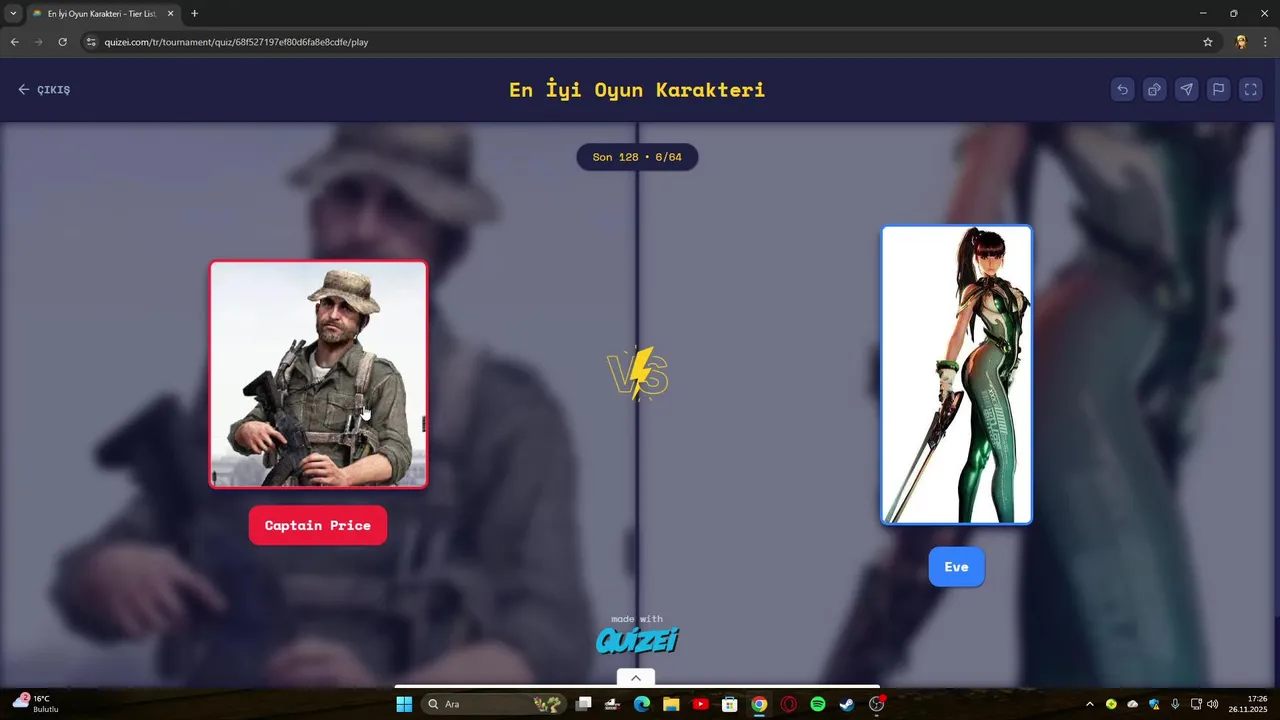The height and width of the screenshot is (720, 1280).
Task: Open Task View on the taskbar
Action: pos(584,704)
